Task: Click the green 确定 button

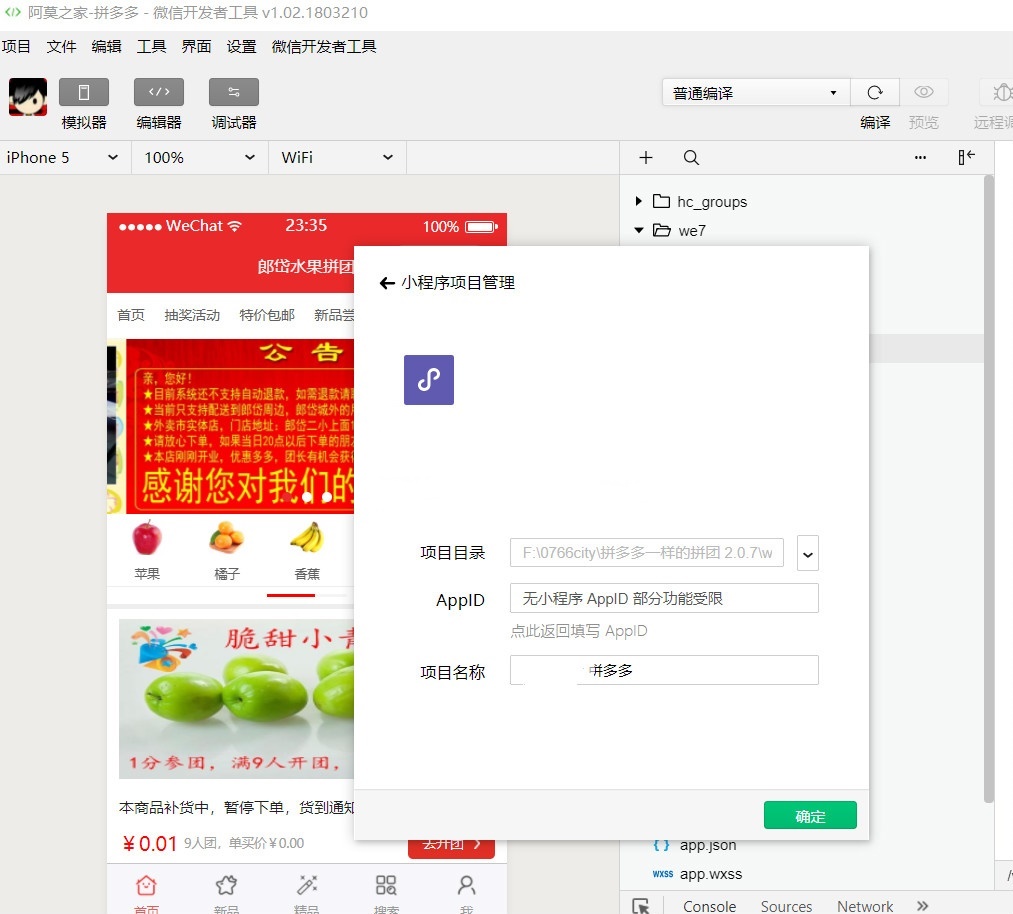Action: [x=810, y=816]
